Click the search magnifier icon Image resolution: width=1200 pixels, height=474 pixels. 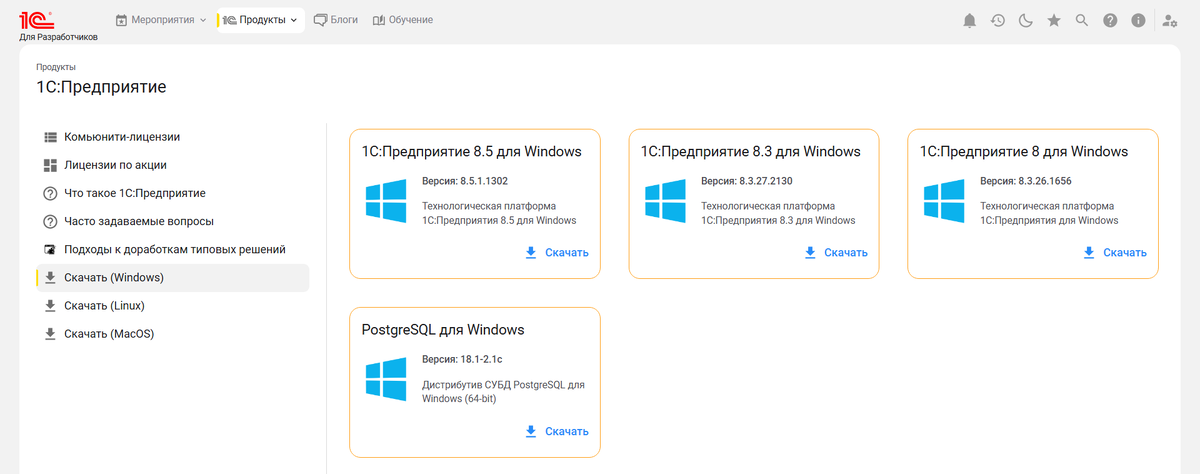[1081, 20]
